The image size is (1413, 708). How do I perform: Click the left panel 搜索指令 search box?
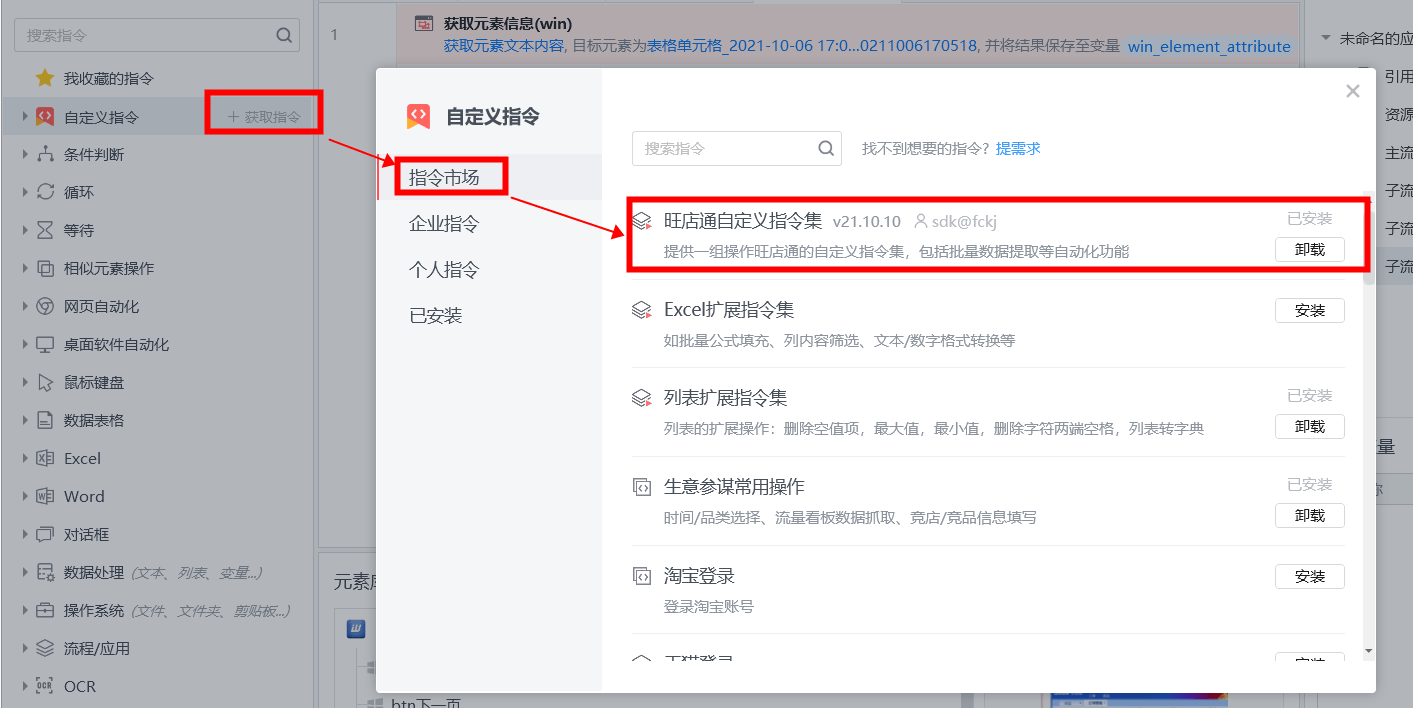(x=157, y=35)
